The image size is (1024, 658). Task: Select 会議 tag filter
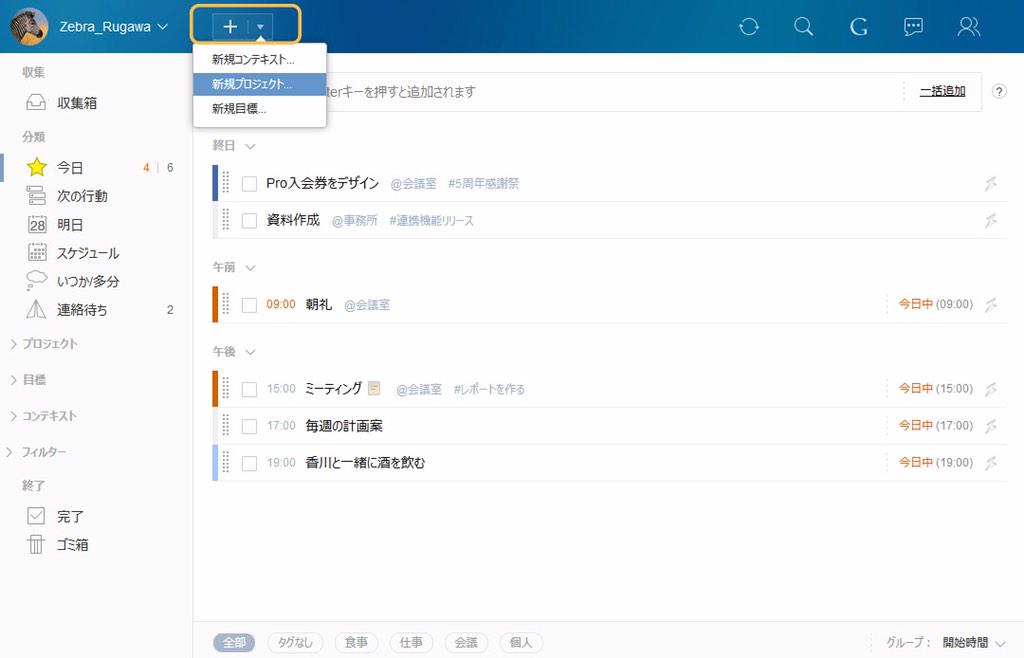tap(466, 642)
